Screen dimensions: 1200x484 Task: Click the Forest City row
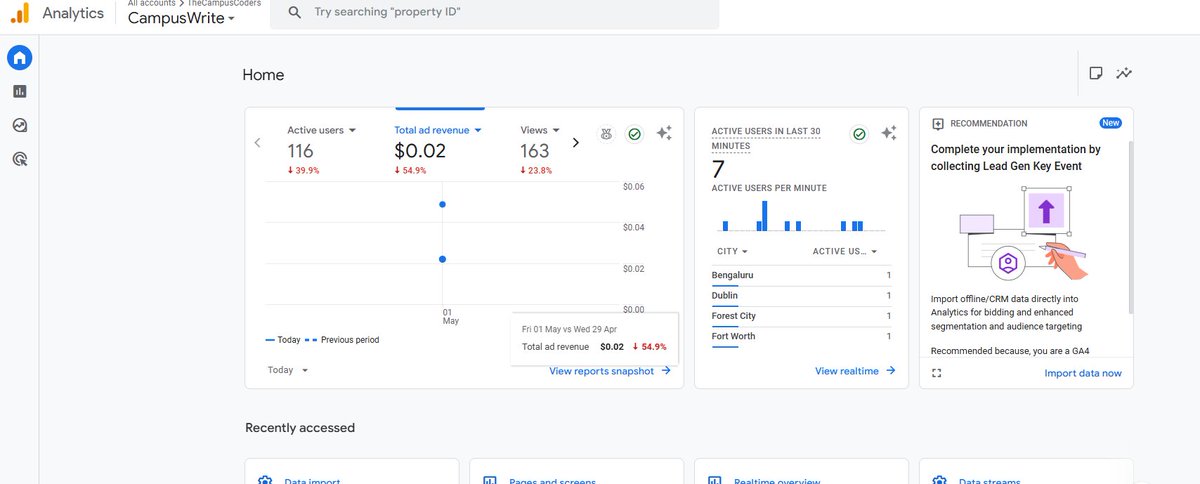point(801,316)
